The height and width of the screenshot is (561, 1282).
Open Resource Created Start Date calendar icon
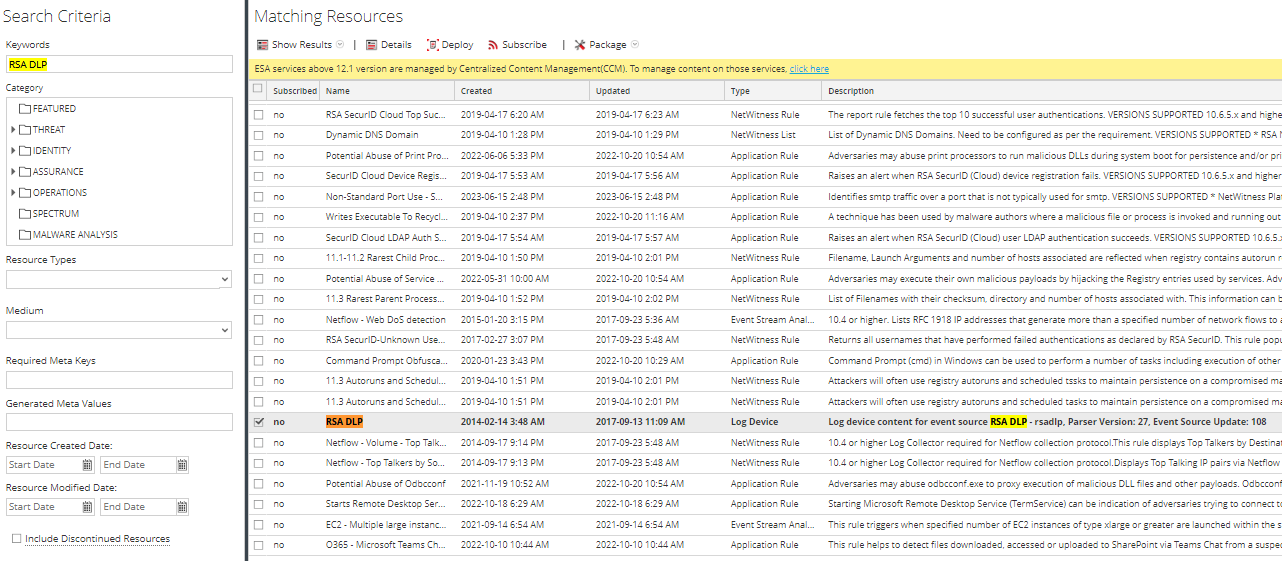pos(88,465)
